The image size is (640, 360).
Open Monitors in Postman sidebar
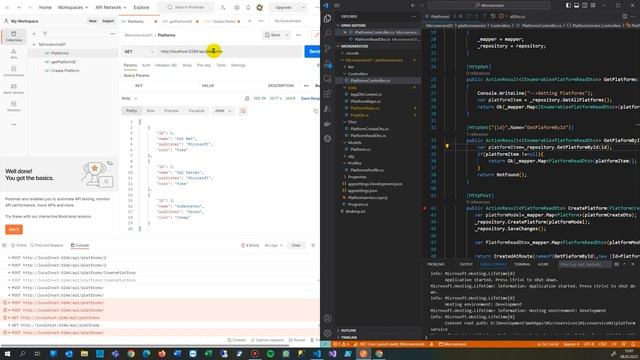[x=13, y=107]
